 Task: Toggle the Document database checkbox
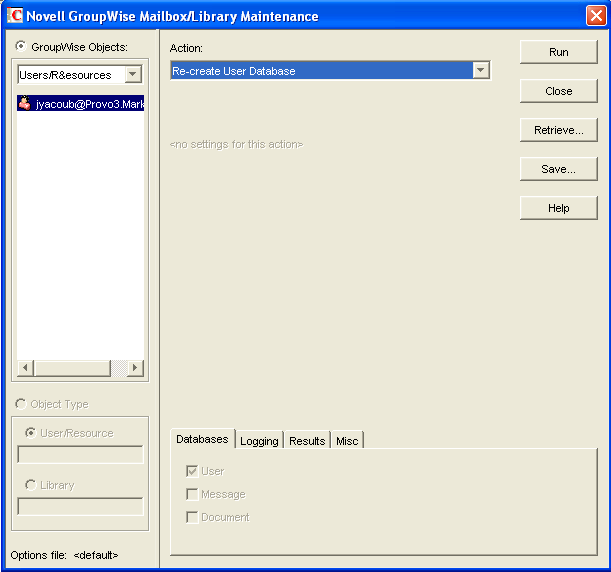pos(192,517)
